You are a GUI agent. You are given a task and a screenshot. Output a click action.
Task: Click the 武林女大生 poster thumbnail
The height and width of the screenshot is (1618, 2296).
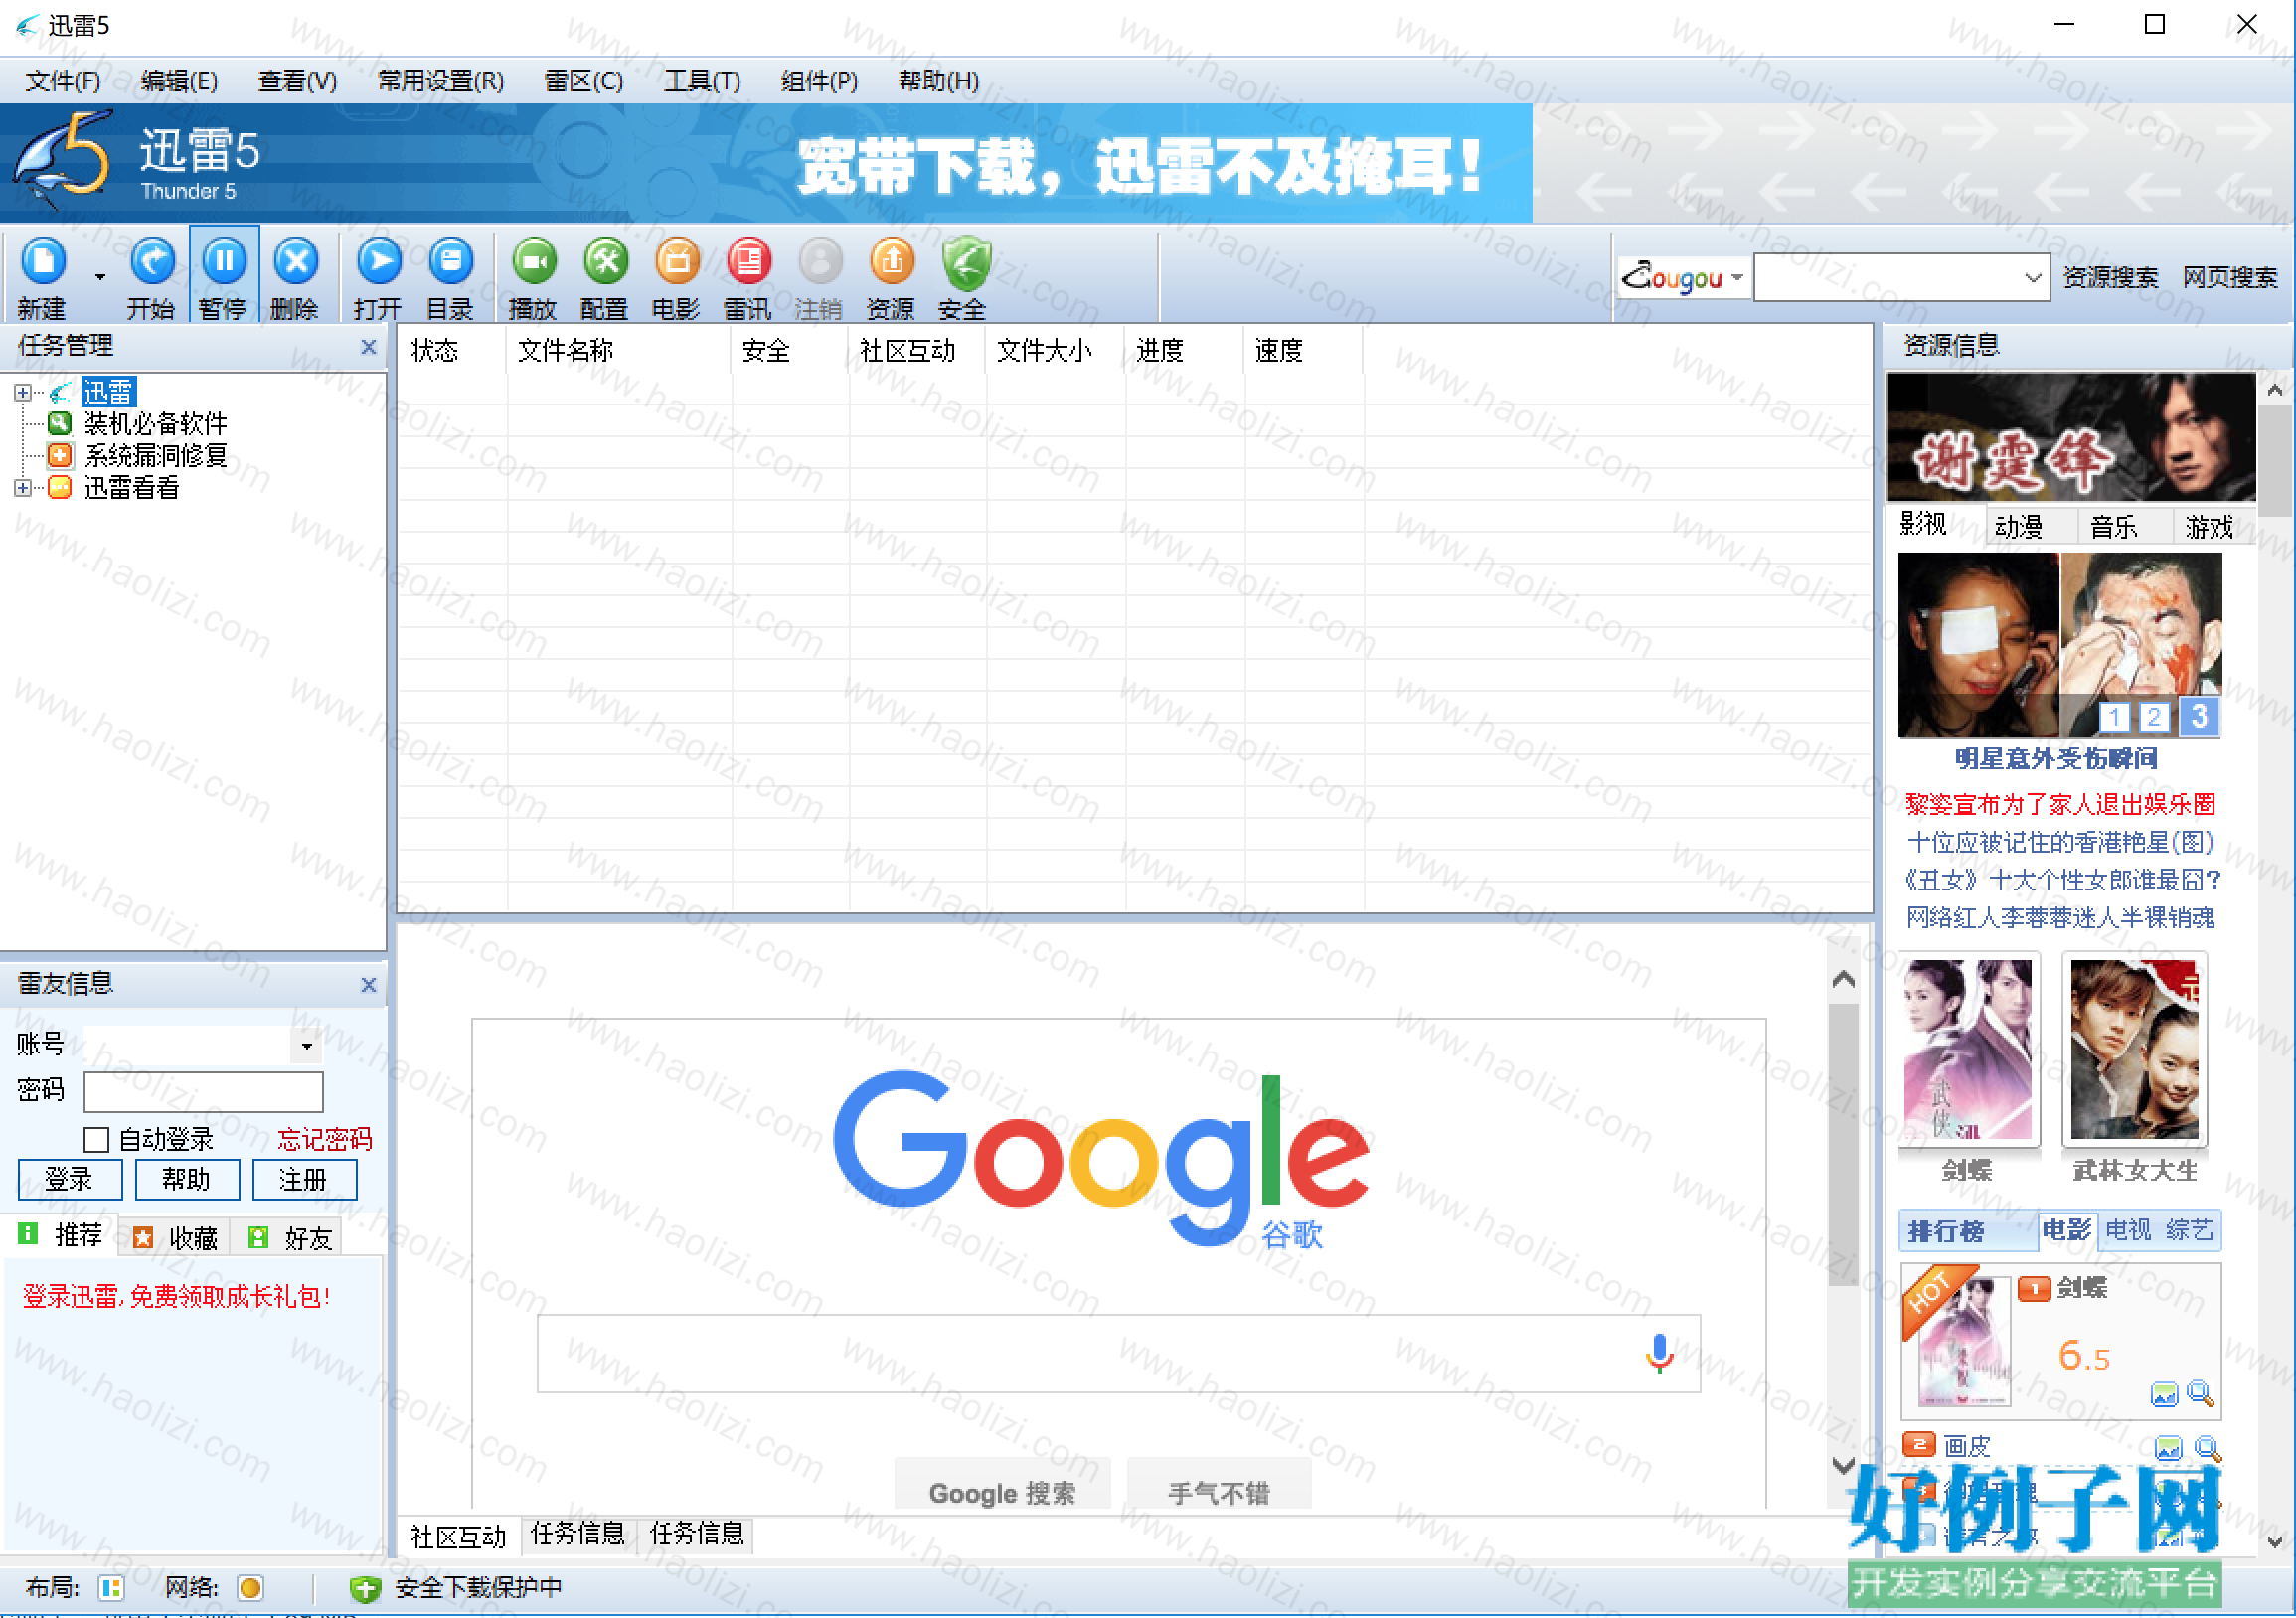(x=2134, y=1049)
